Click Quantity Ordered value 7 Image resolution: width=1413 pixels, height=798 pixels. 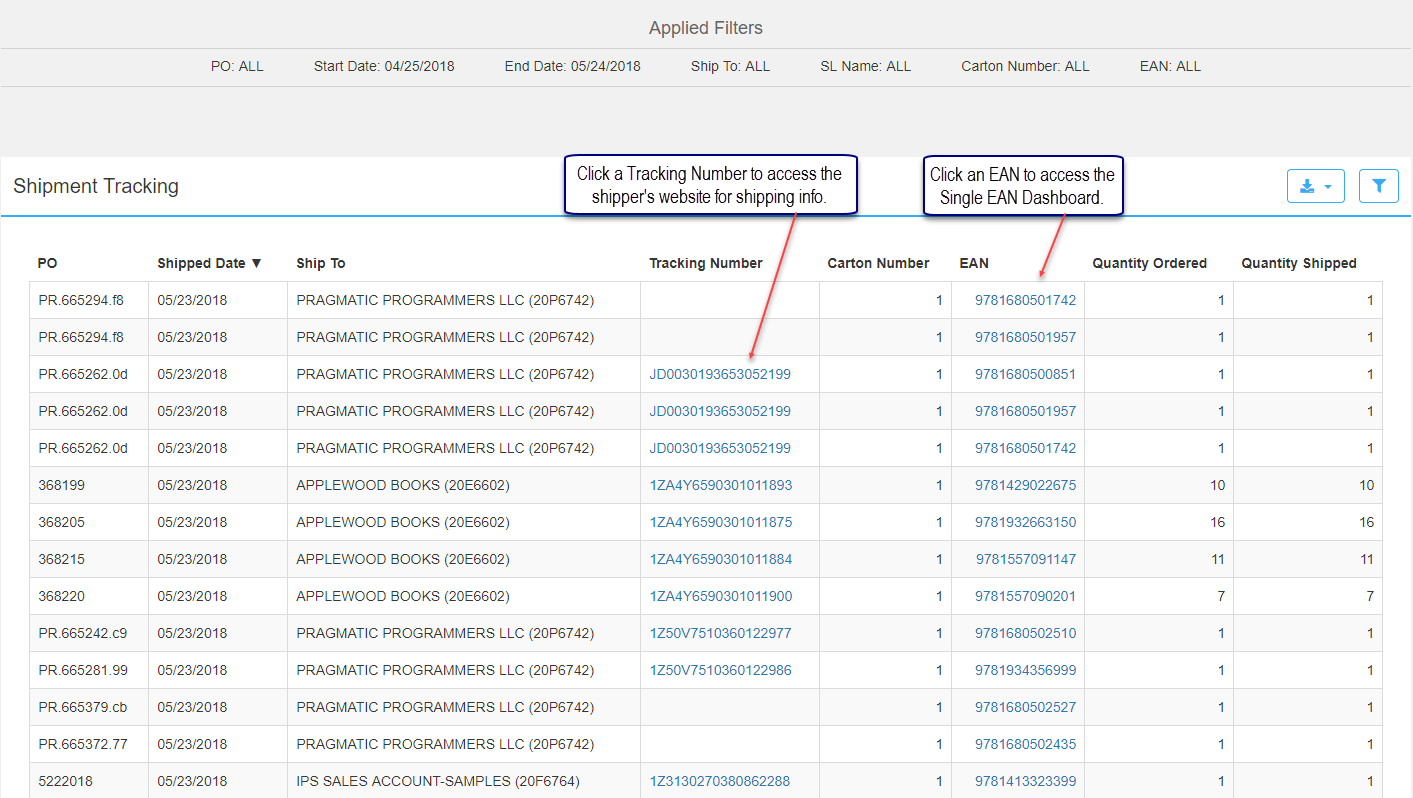tap(1221, 596)
